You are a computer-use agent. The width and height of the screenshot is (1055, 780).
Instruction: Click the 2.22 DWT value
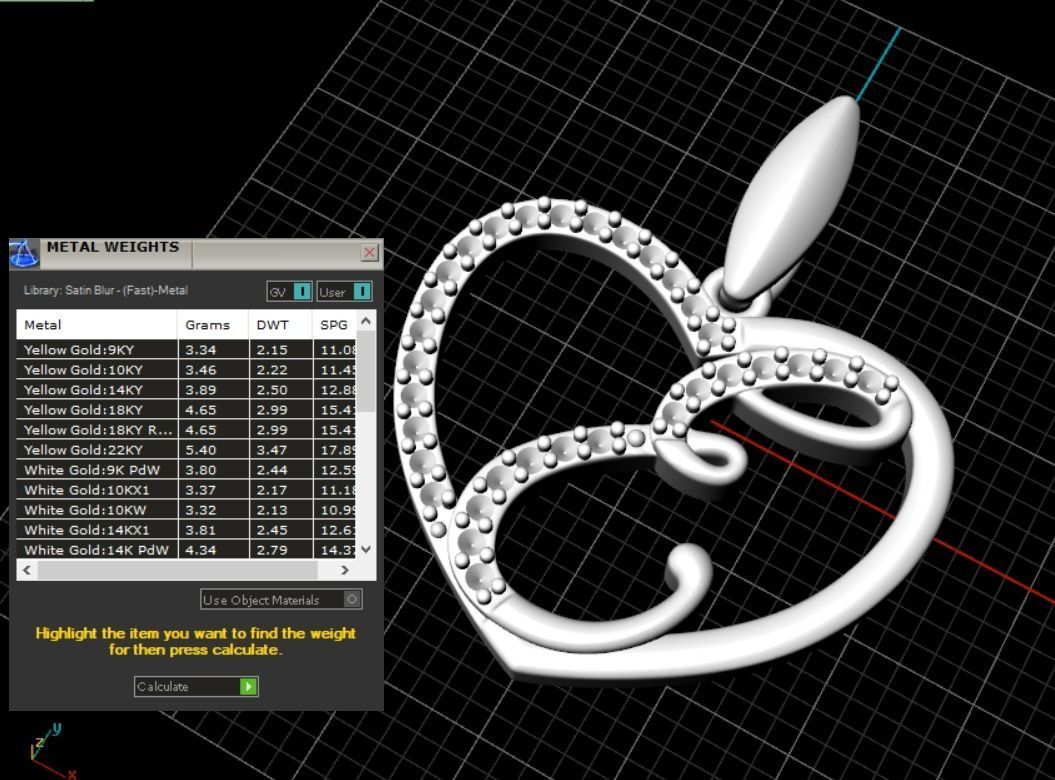272,369
